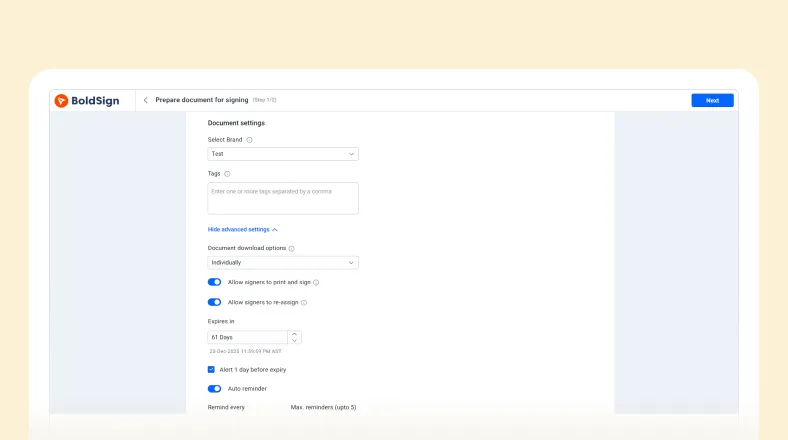Click the Next button
The width and height of the screenshot is (788, 440).
(712, 100)
